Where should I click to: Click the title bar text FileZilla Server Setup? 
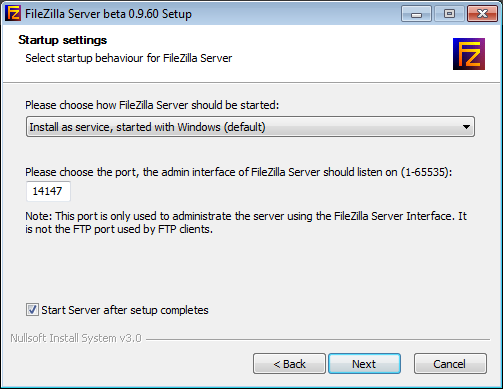point(108,14)
